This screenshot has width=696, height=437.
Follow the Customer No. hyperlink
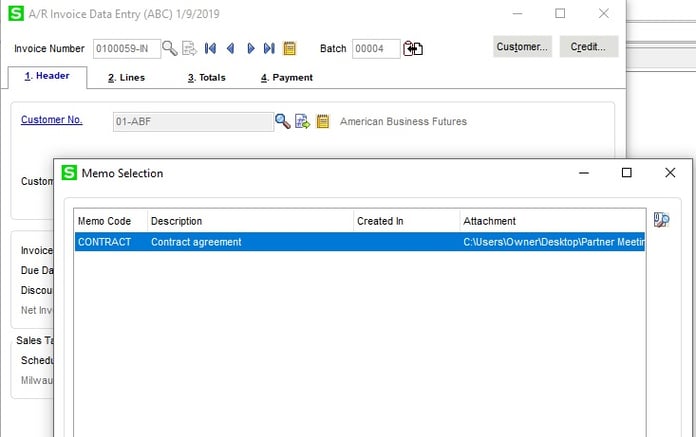click(x=51, y=121)
